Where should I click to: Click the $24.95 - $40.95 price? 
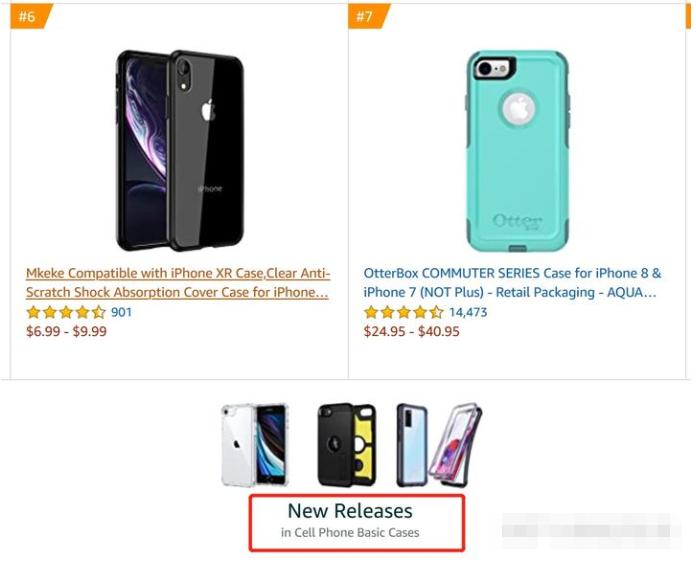[411, 331]
